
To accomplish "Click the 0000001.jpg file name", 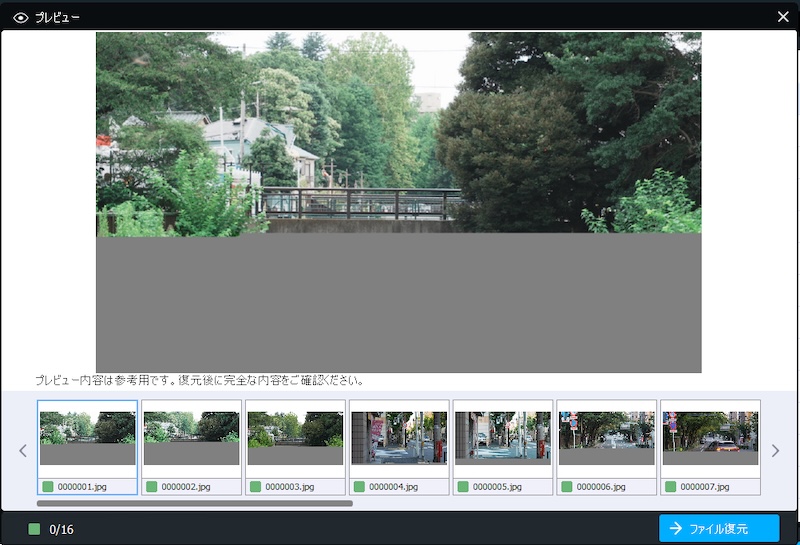I will coord(82,487).
